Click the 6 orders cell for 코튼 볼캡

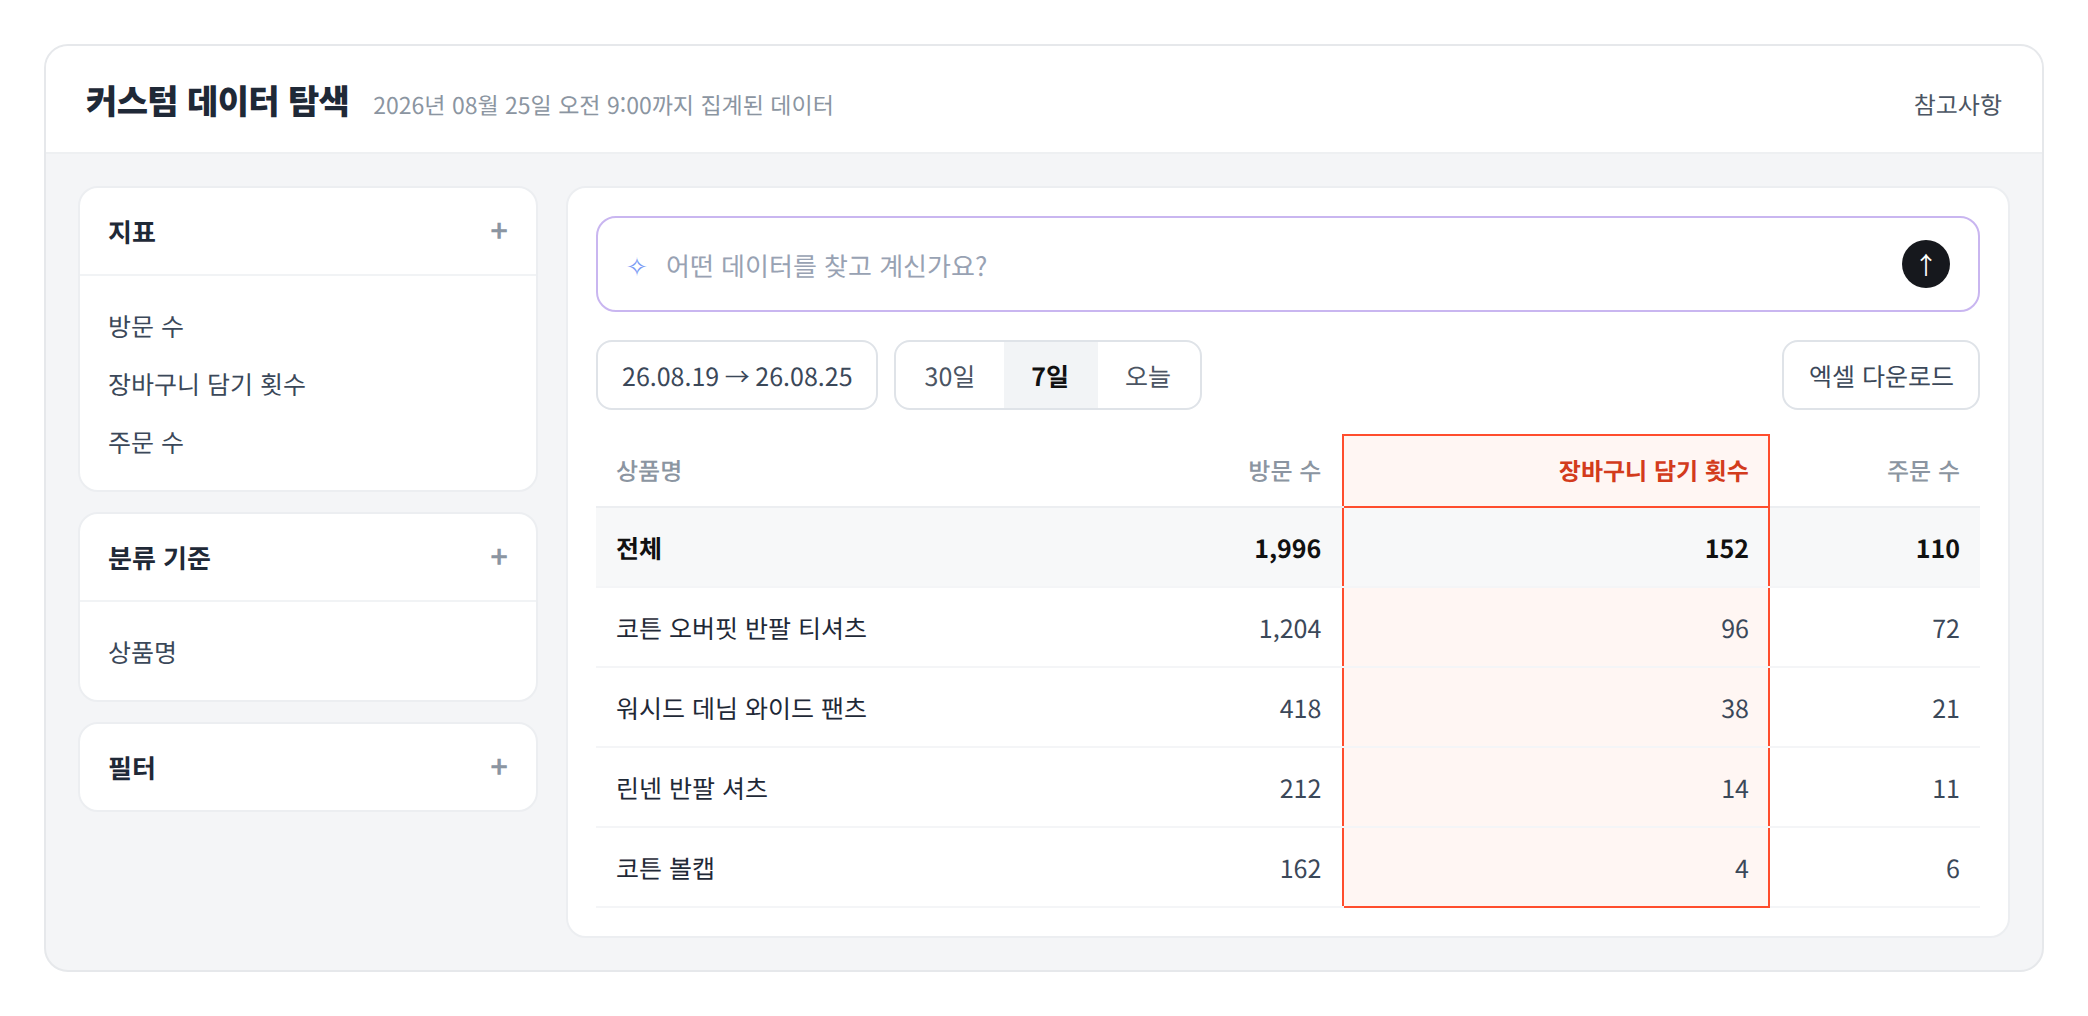pyautogui.click(x=1952, y=868)
